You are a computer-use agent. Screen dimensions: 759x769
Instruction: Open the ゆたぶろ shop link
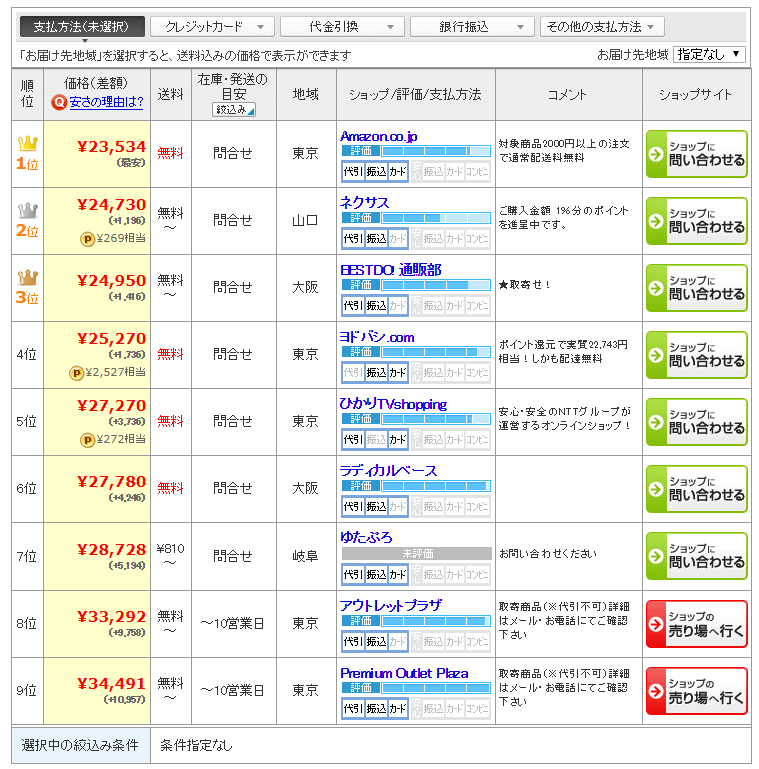(x=366, y=538)
